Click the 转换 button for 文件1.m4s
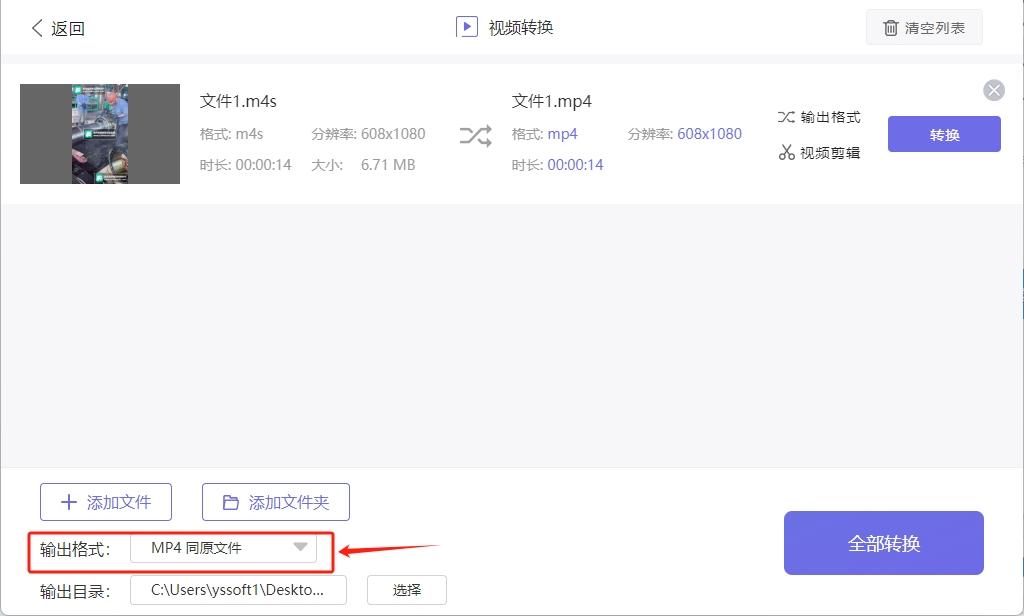The image size is (1024, 616). 944,134
